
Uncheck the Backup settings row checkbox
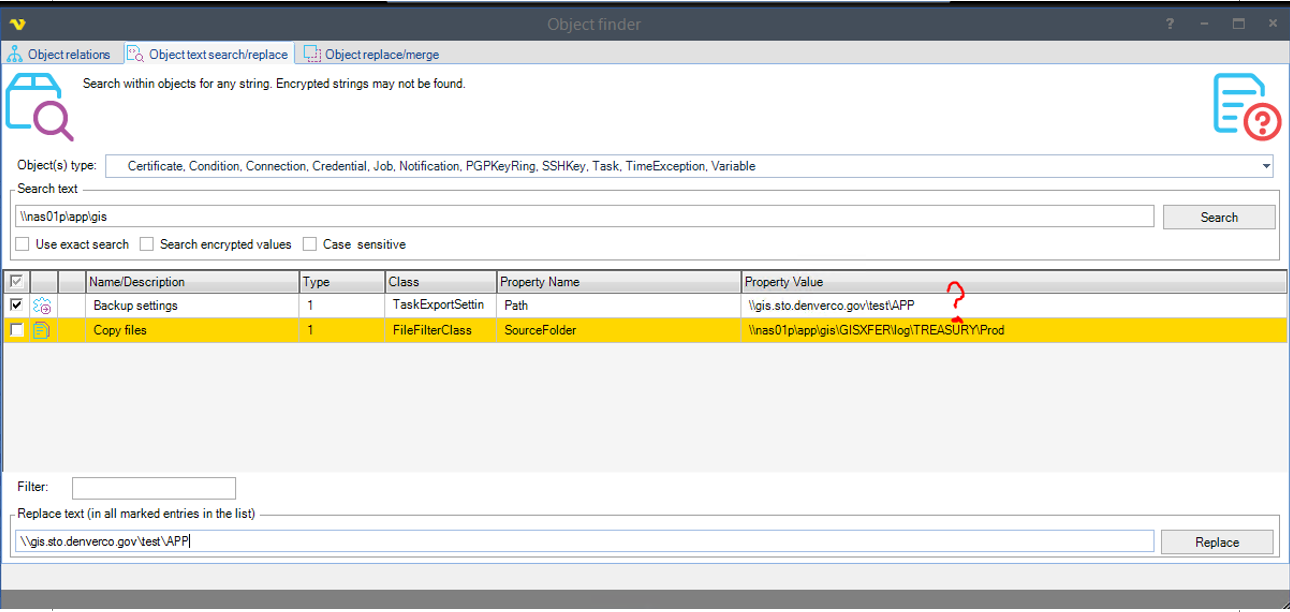tap(16, 306)
